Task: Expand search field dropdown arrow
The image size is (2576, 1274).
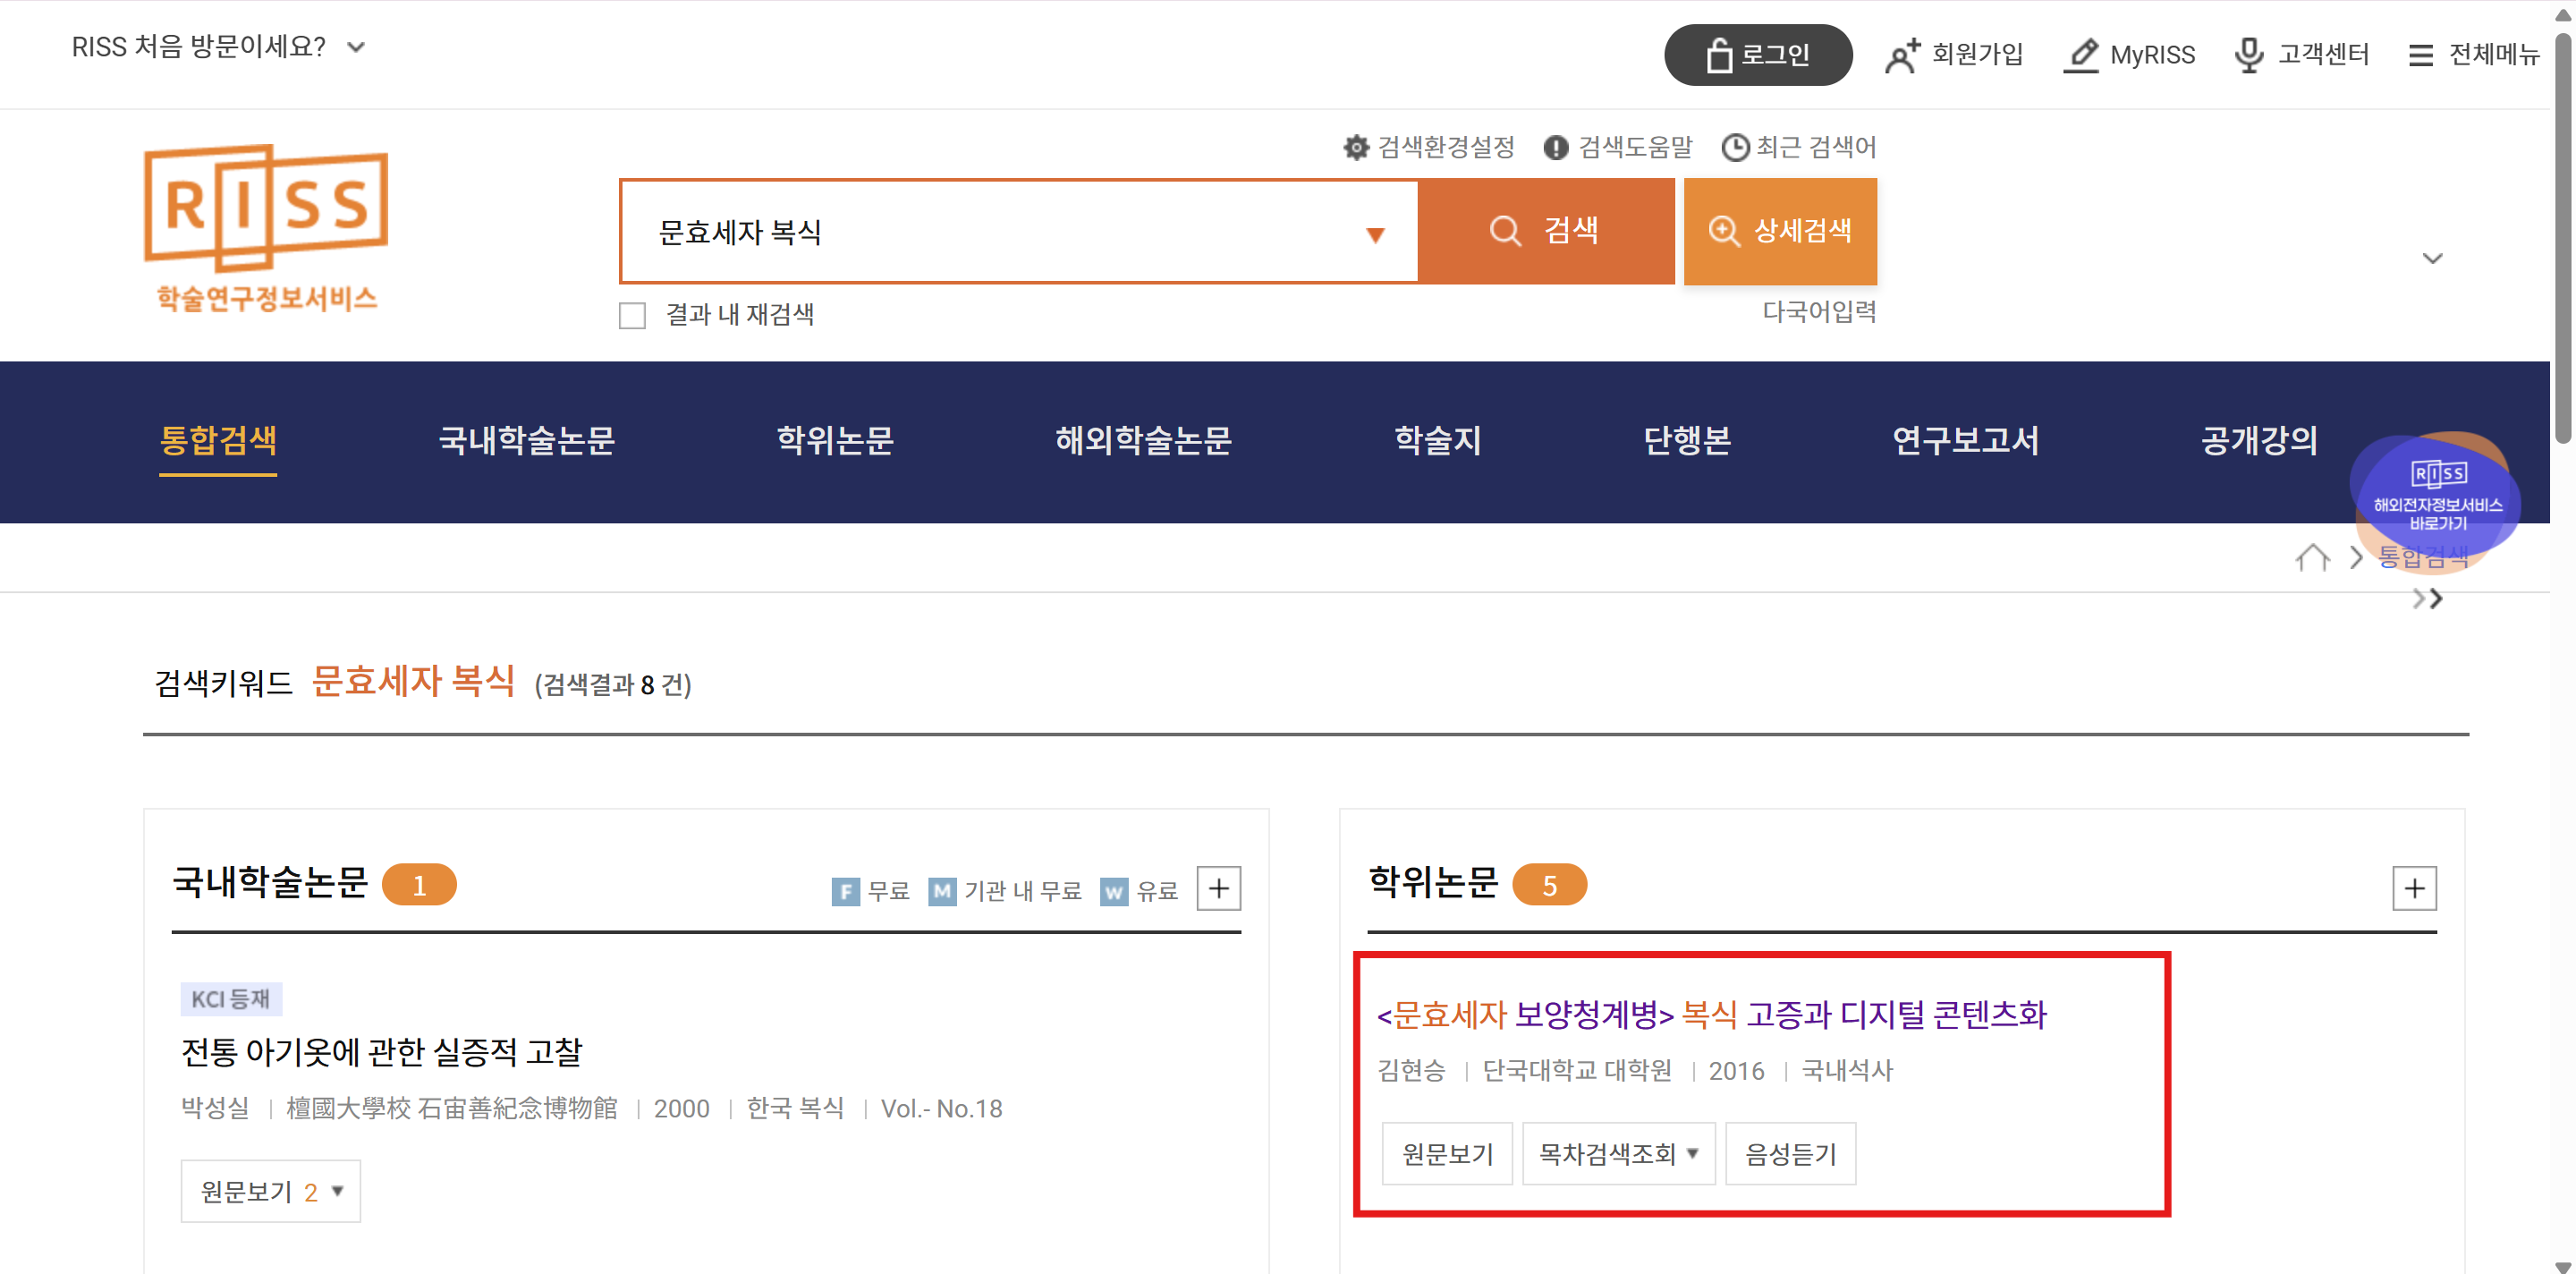Action: point(1375,235)
